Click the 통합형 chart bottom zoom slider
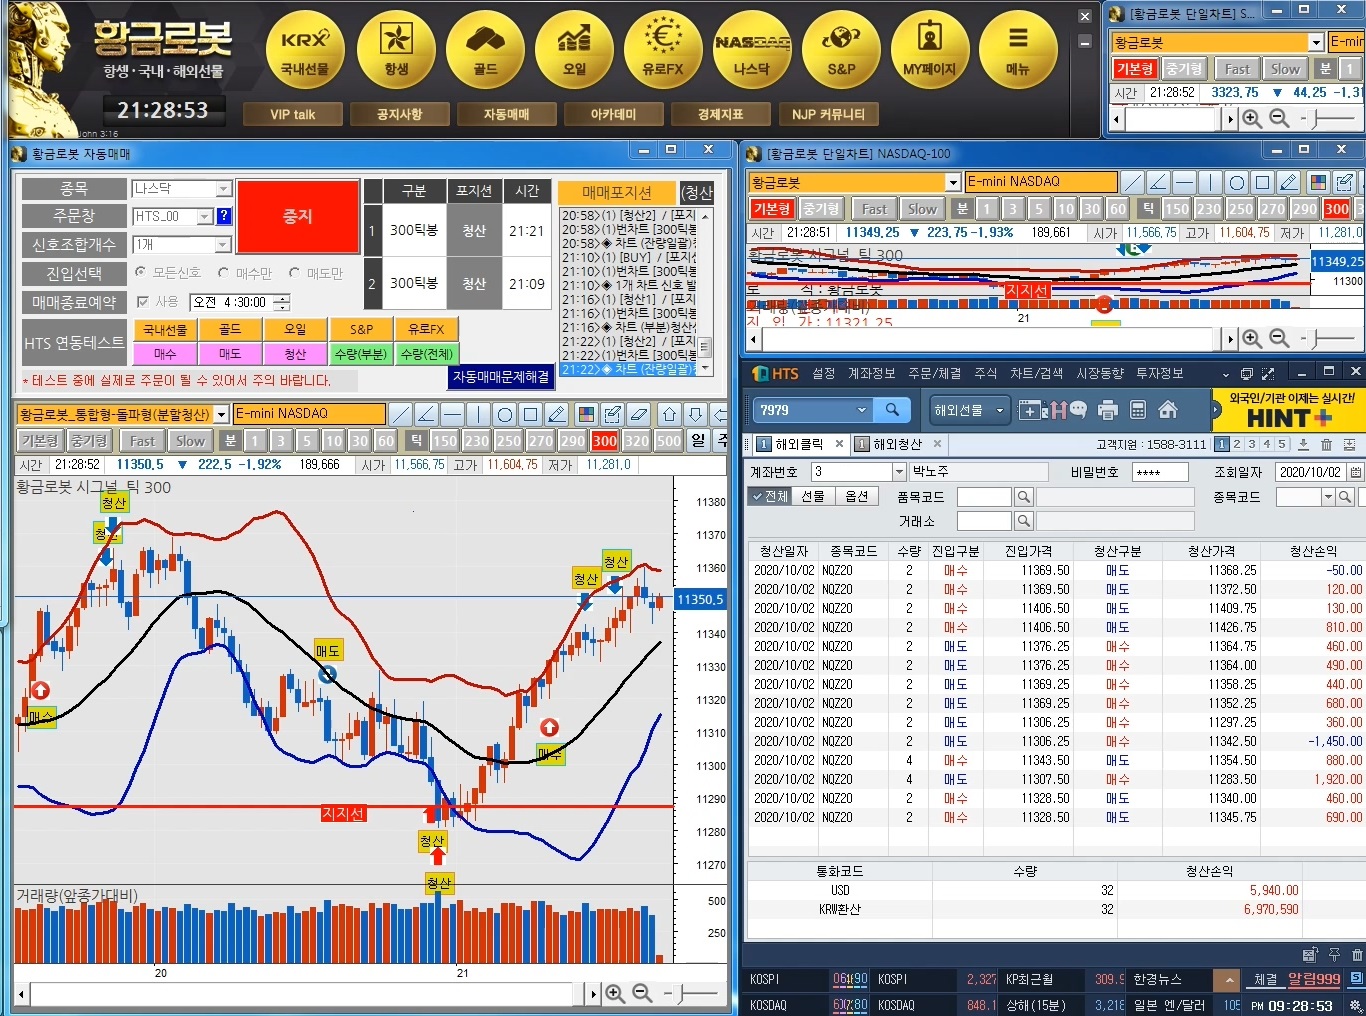Screen dimensions: 1366x1016 pos(690,994)
